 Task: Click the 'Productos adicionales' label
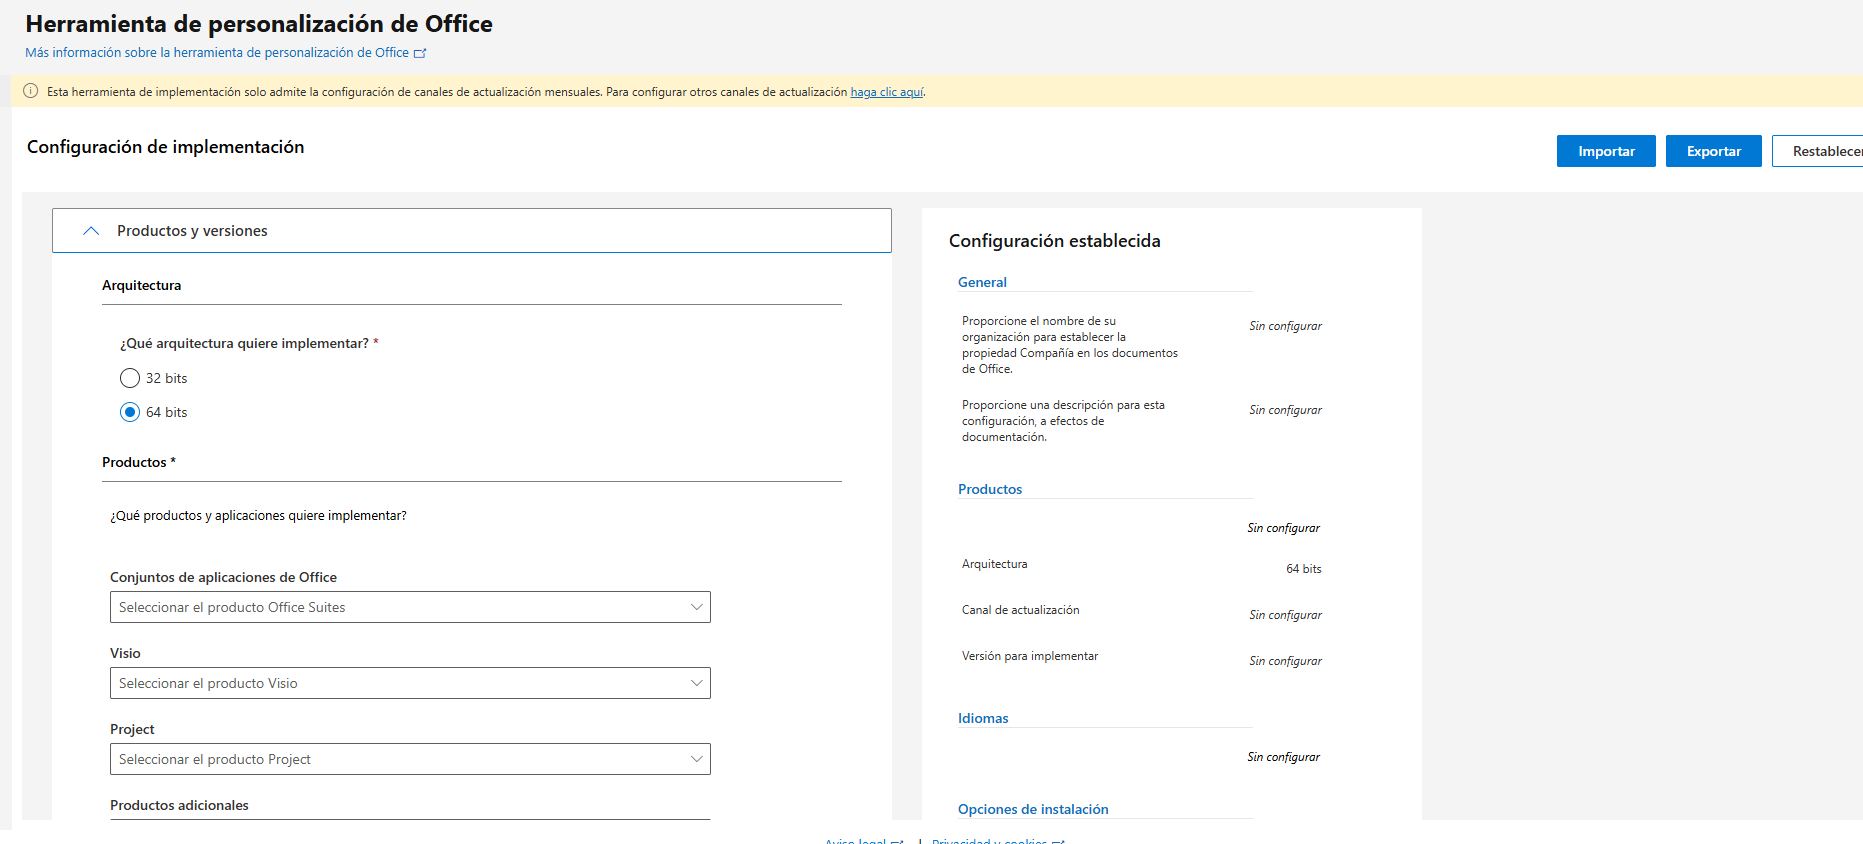point(179,805)
